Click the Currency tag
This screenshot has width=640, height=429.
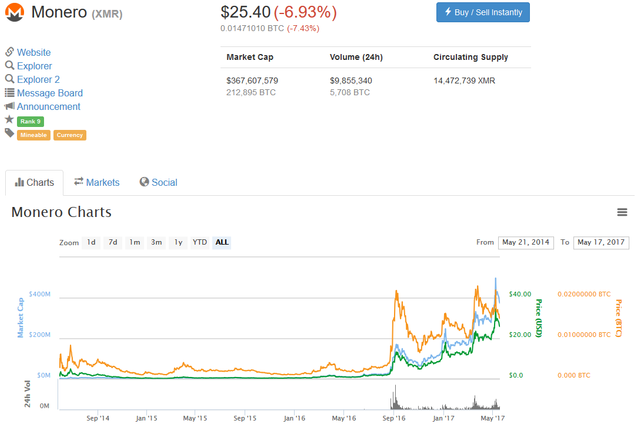[70, 135]
